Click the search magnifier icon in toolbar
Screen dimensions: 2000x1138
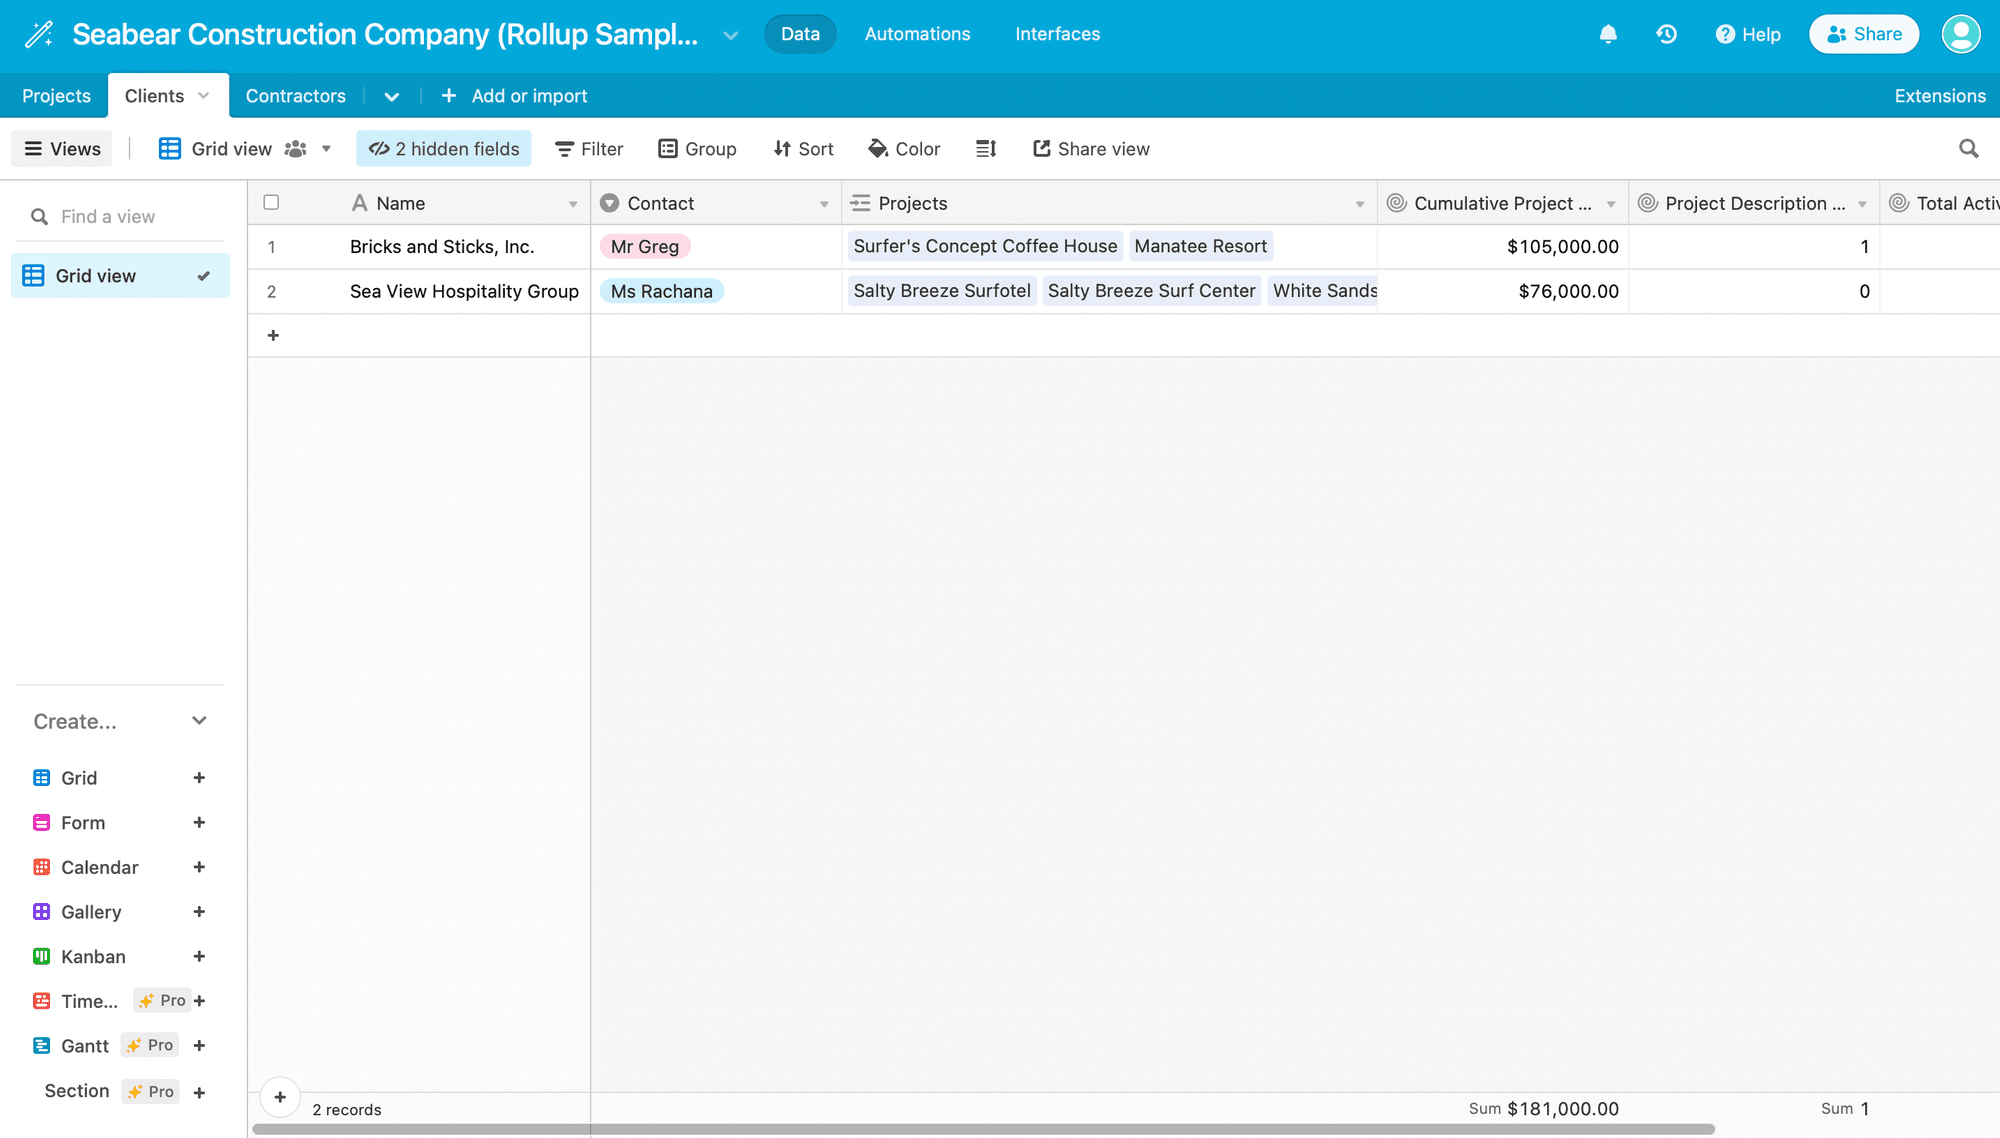coord(1968,149)
